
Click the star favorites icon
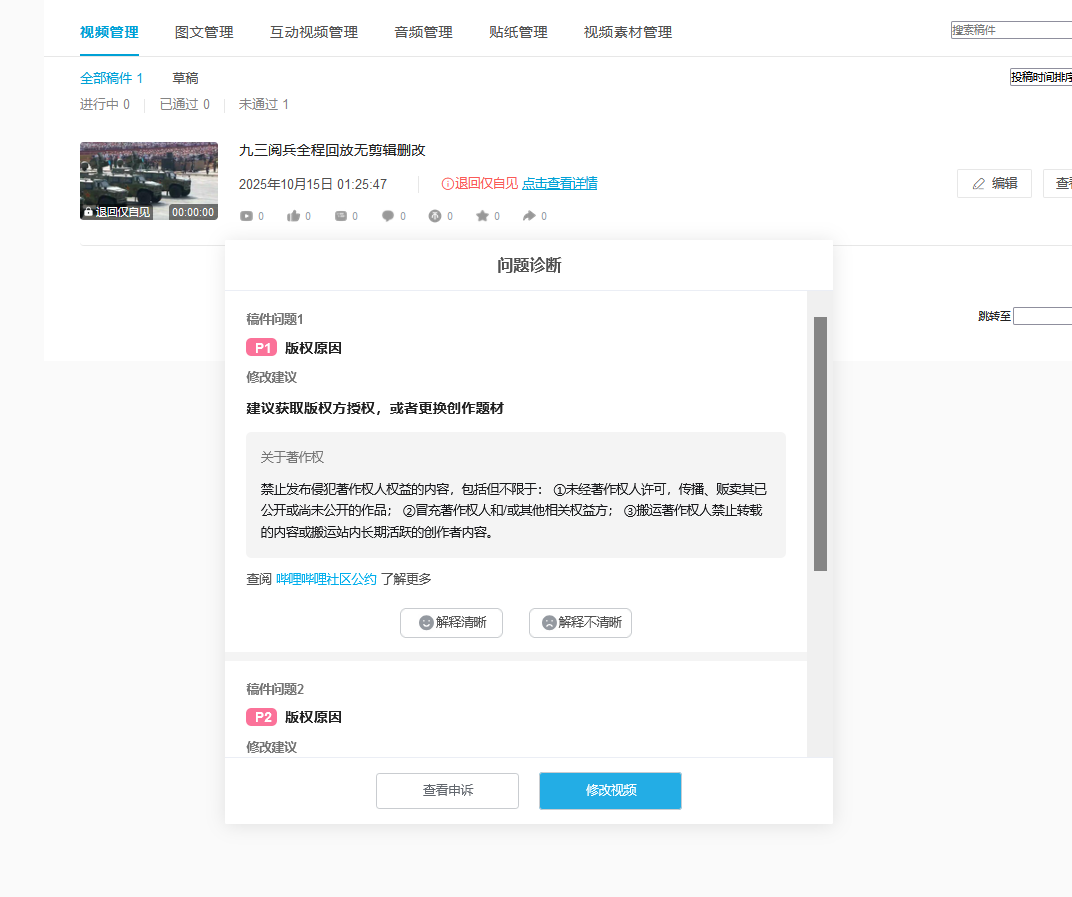tap(482, 216)
